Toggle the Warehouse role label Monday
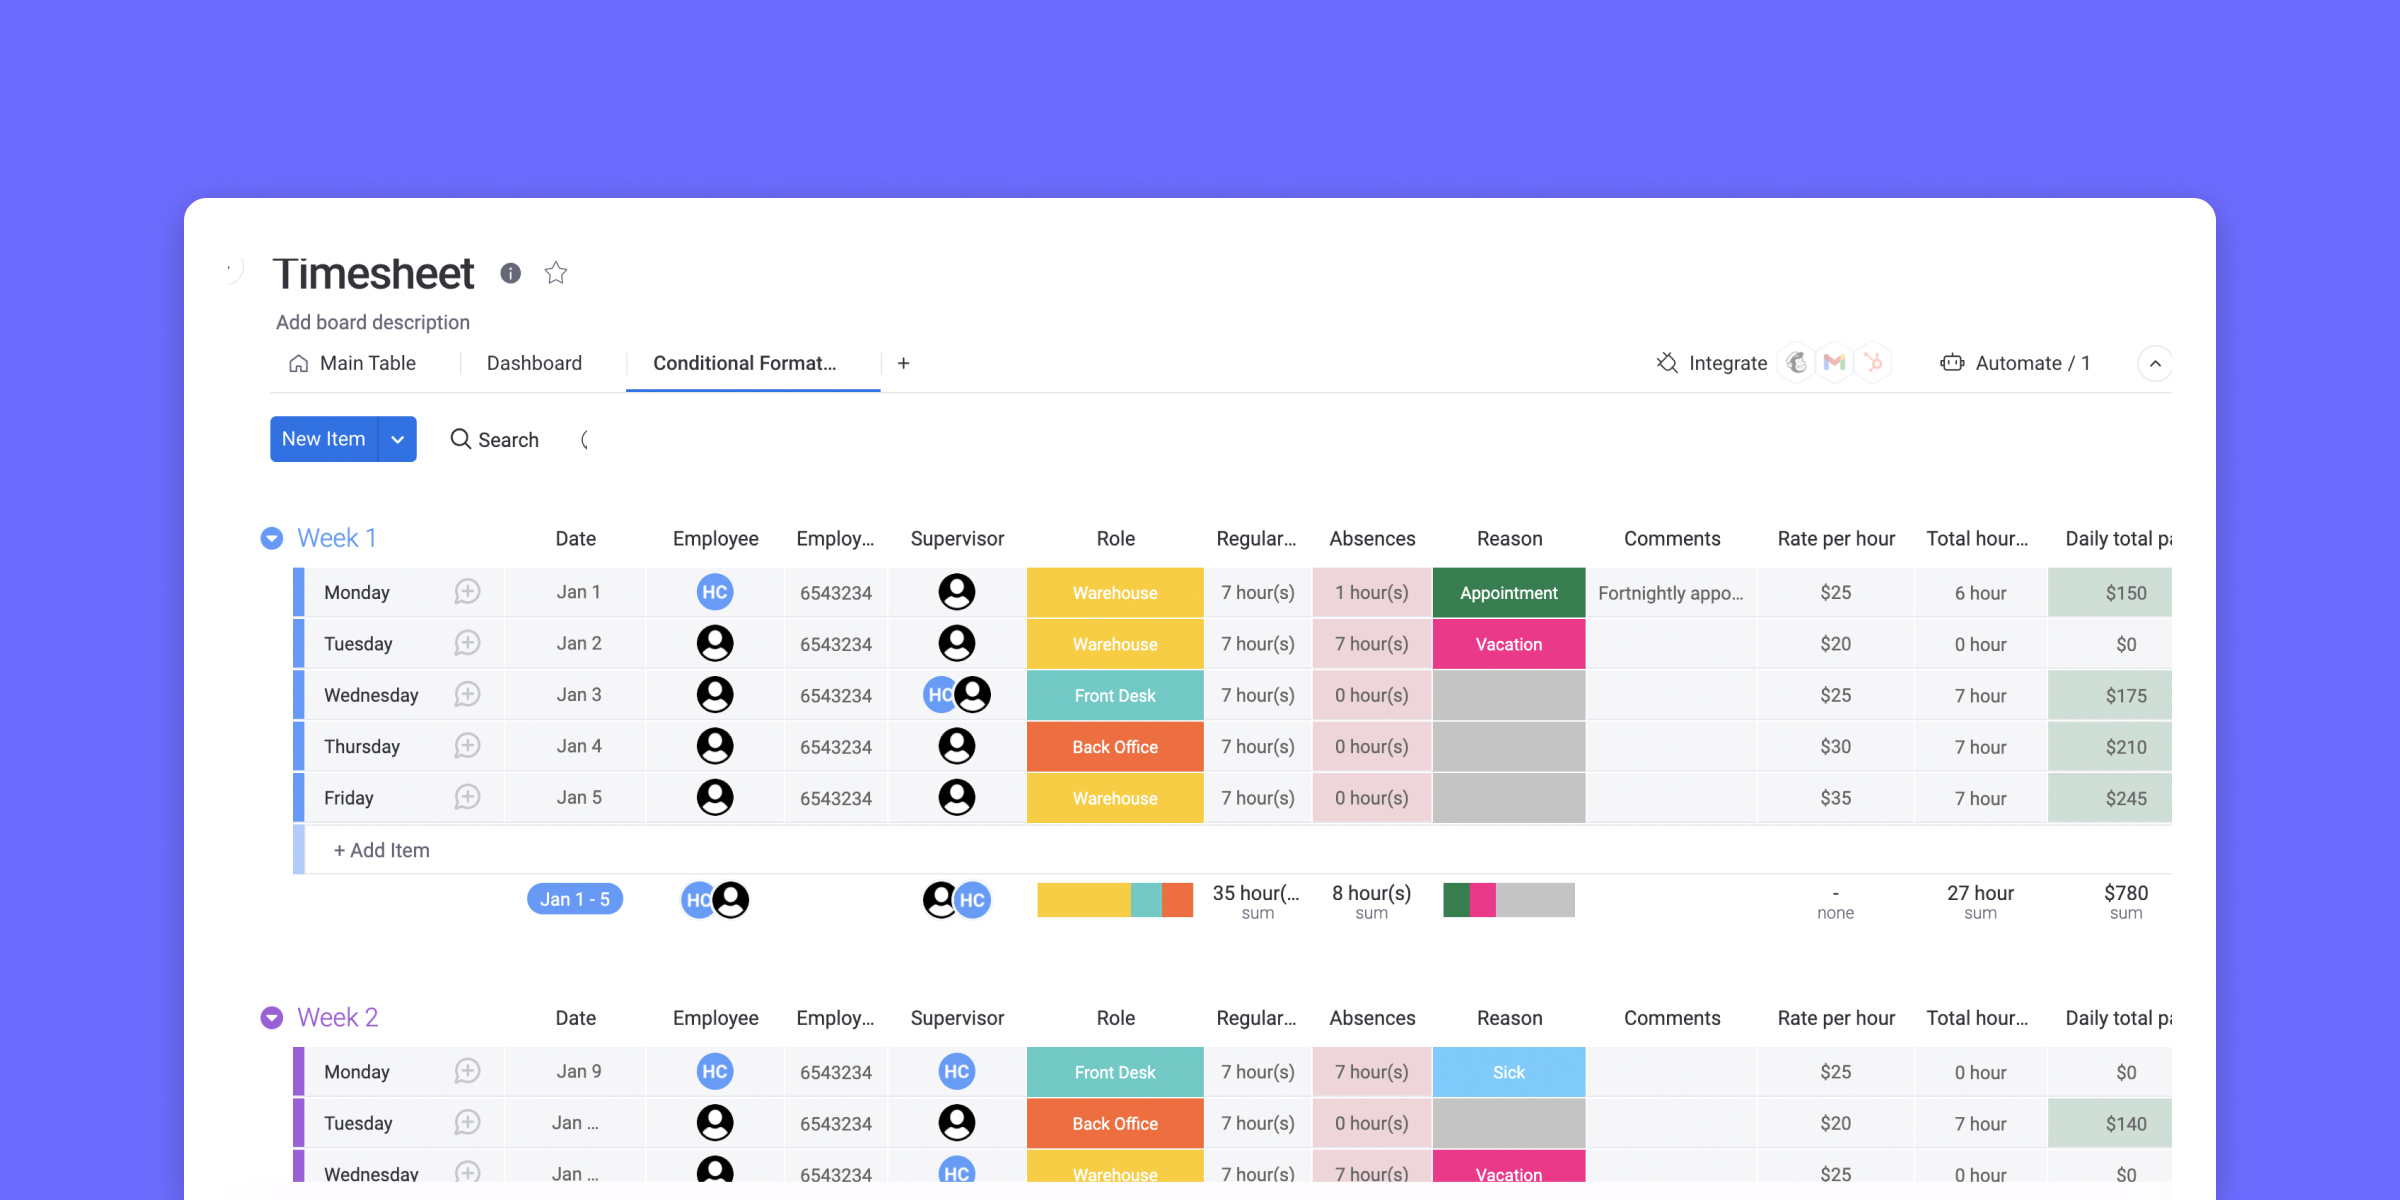This screenshot has height=1200, width=2400. pyautogui.click(x=1113, y=592)
